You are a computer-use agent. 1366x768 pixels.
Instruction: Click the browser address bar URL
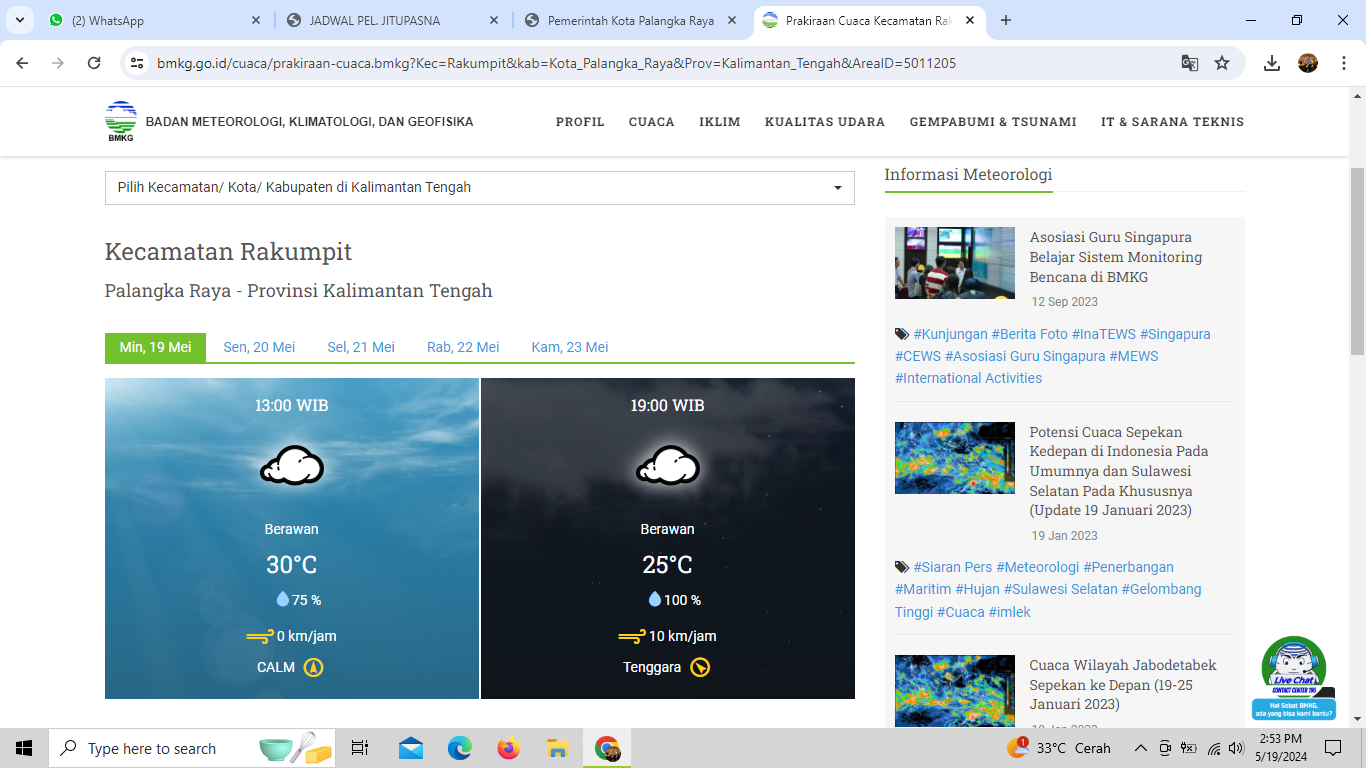click(x=556, y=63)
